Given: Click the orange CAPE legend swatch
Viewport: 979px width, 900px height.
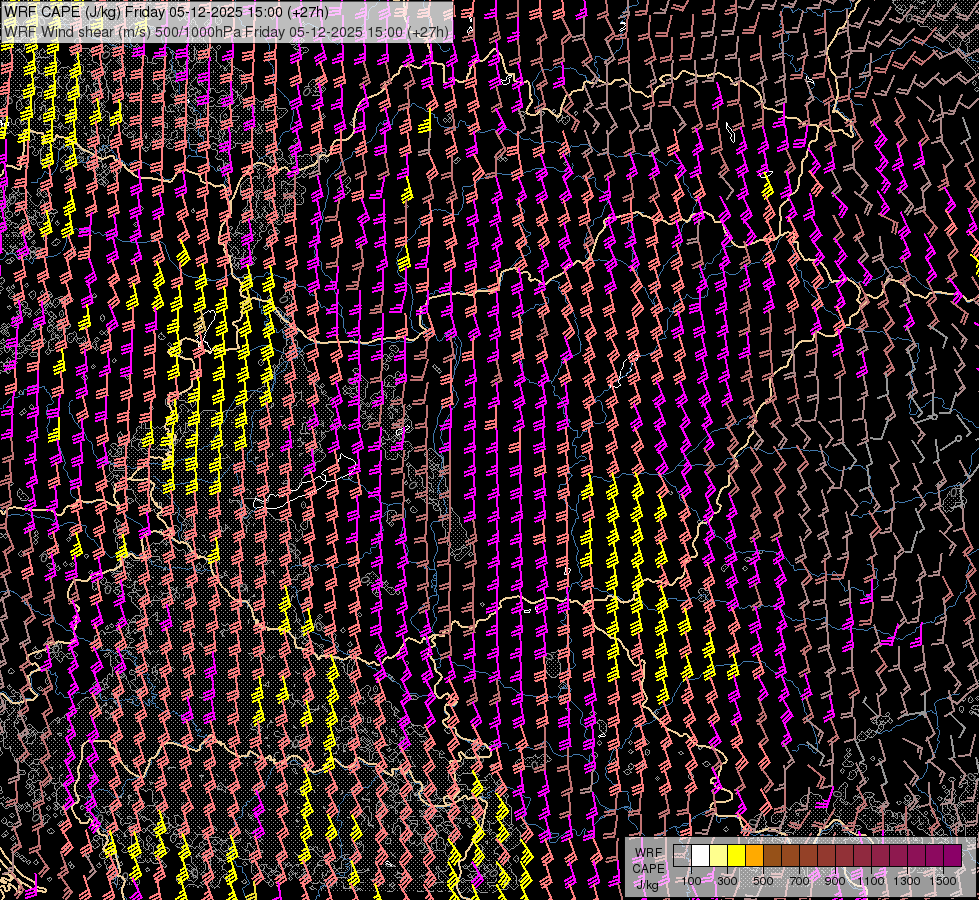Looking at the screenshot, I should click(754, 856).
